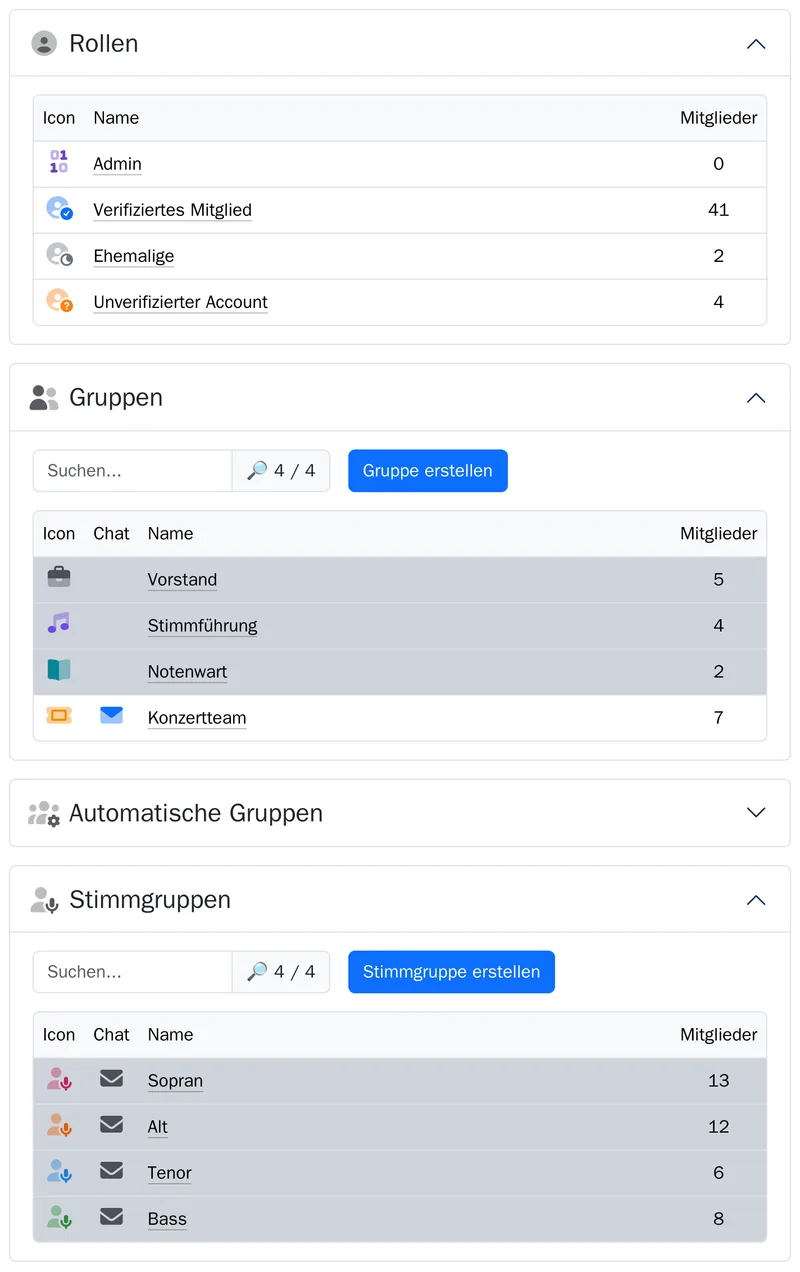This screenshot has width=800, height=1272.
Task: Open the Verifiziertes Mitglied link
Action: click(x=172, y=210)
